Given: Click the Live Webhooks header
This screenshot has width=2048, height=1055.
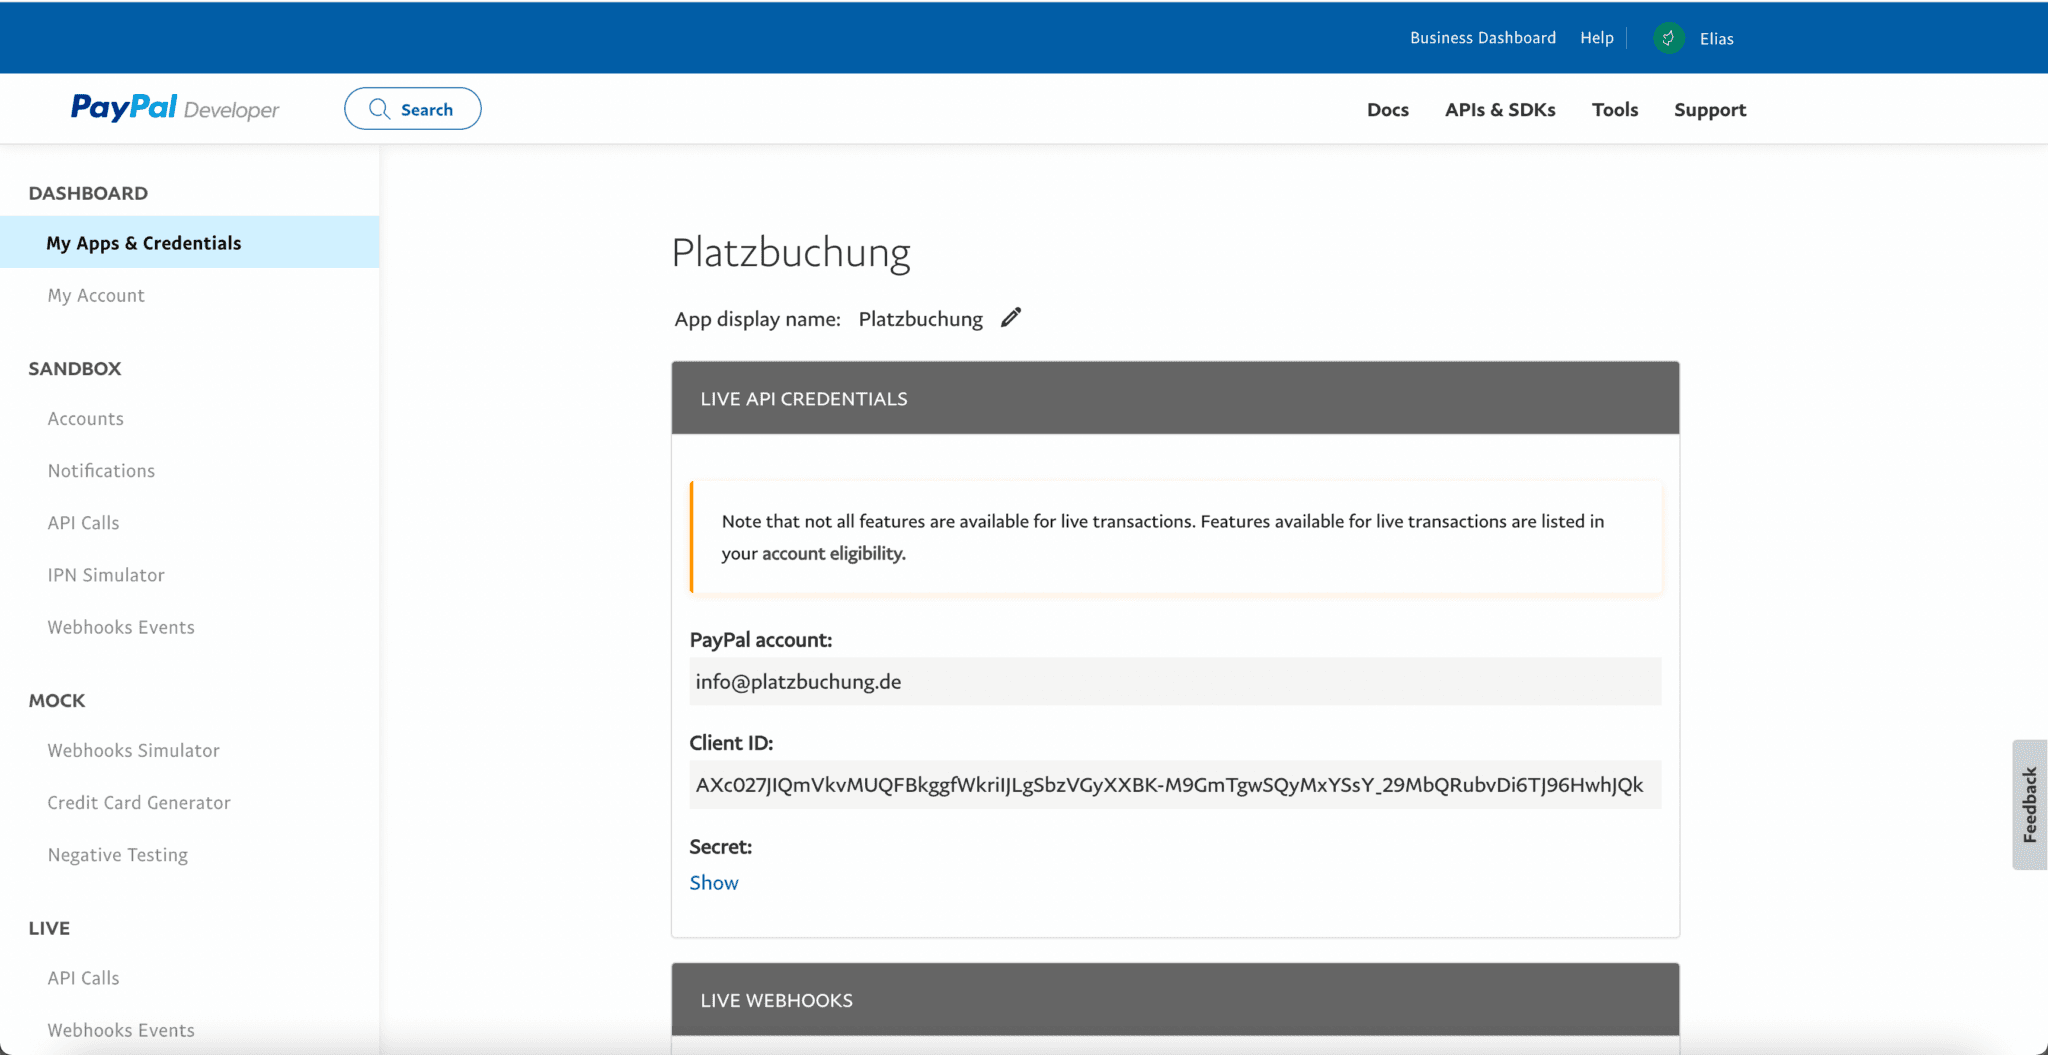Looking at the screenshot, I should (x=1175, y=1000).
